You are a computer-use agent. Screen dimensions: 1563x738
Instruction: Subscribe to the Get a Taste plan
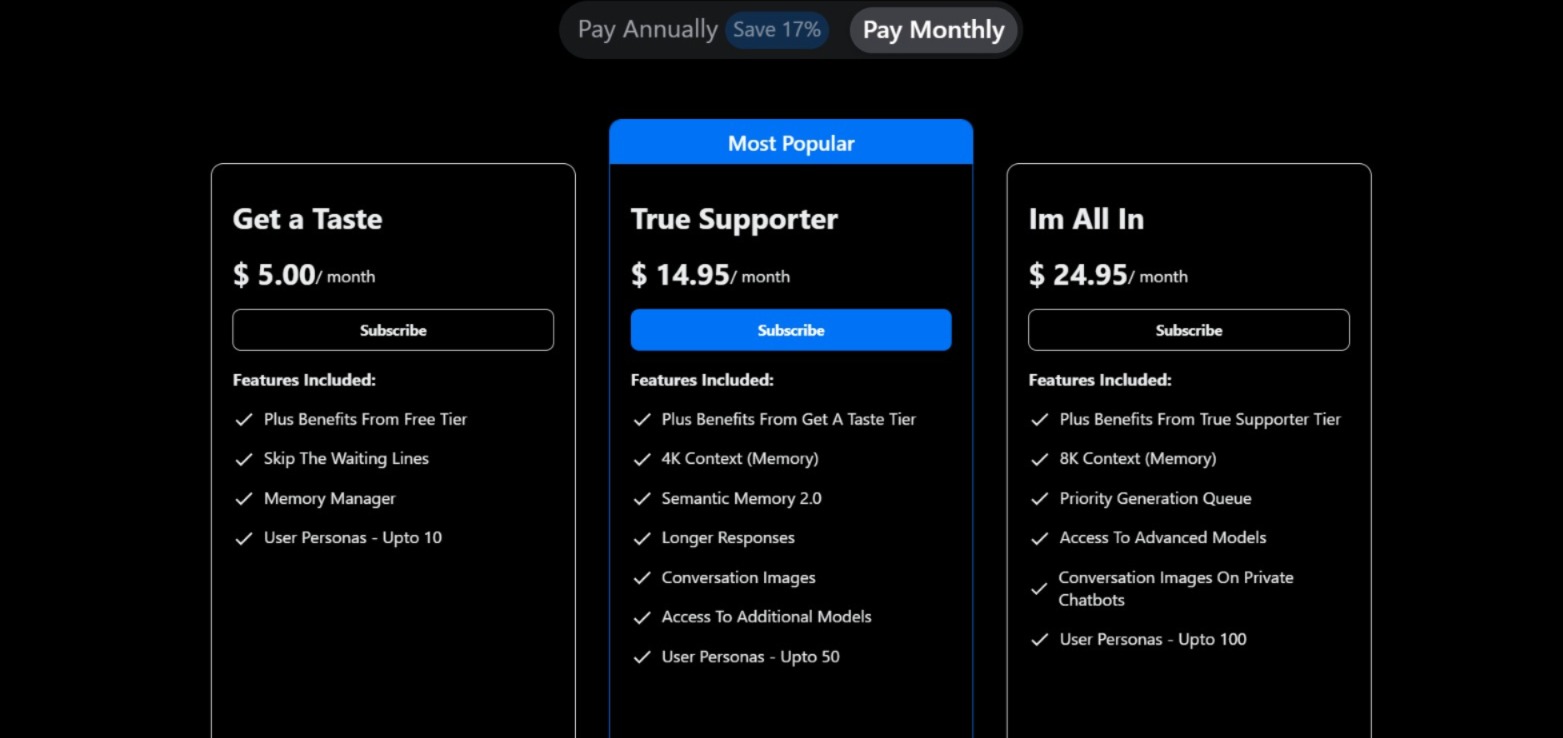(x=393, y=330)
